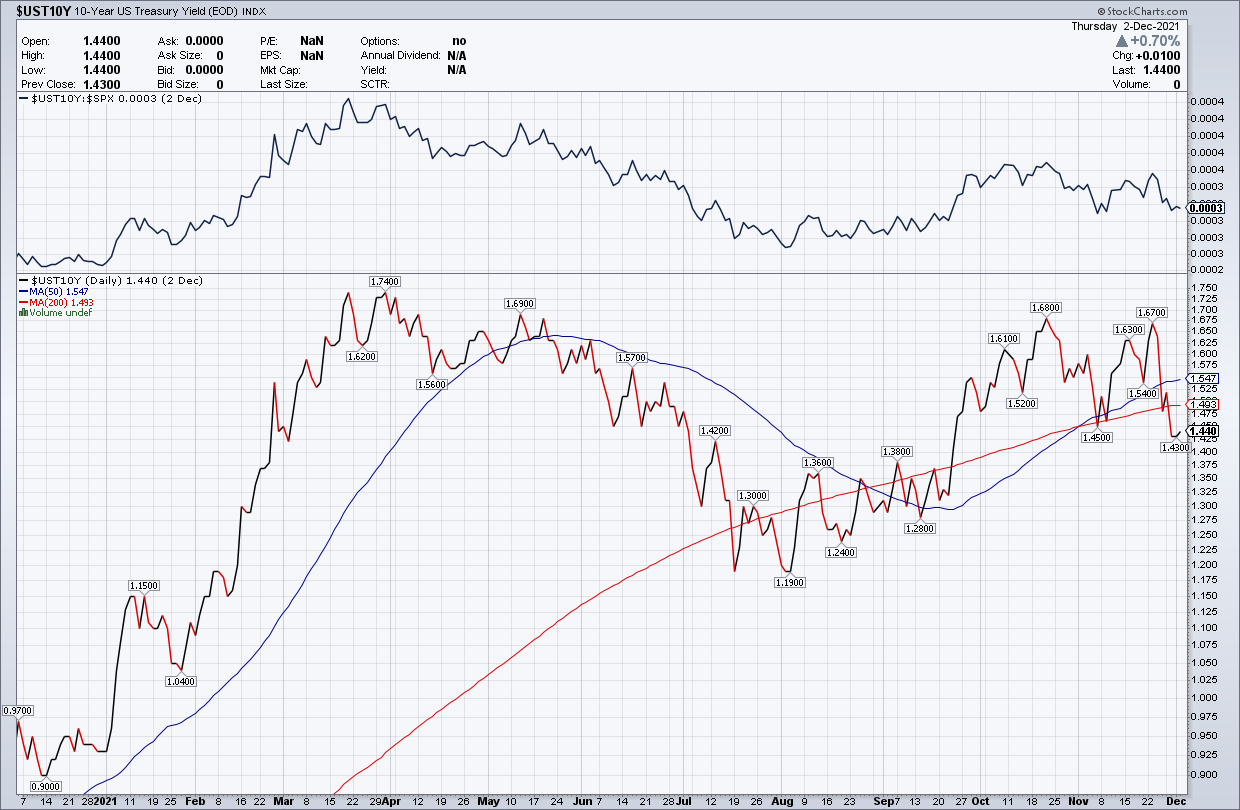Click the Options value 'no'
The width and height of the screenshot is (1240, 810).
pos(459,41)
